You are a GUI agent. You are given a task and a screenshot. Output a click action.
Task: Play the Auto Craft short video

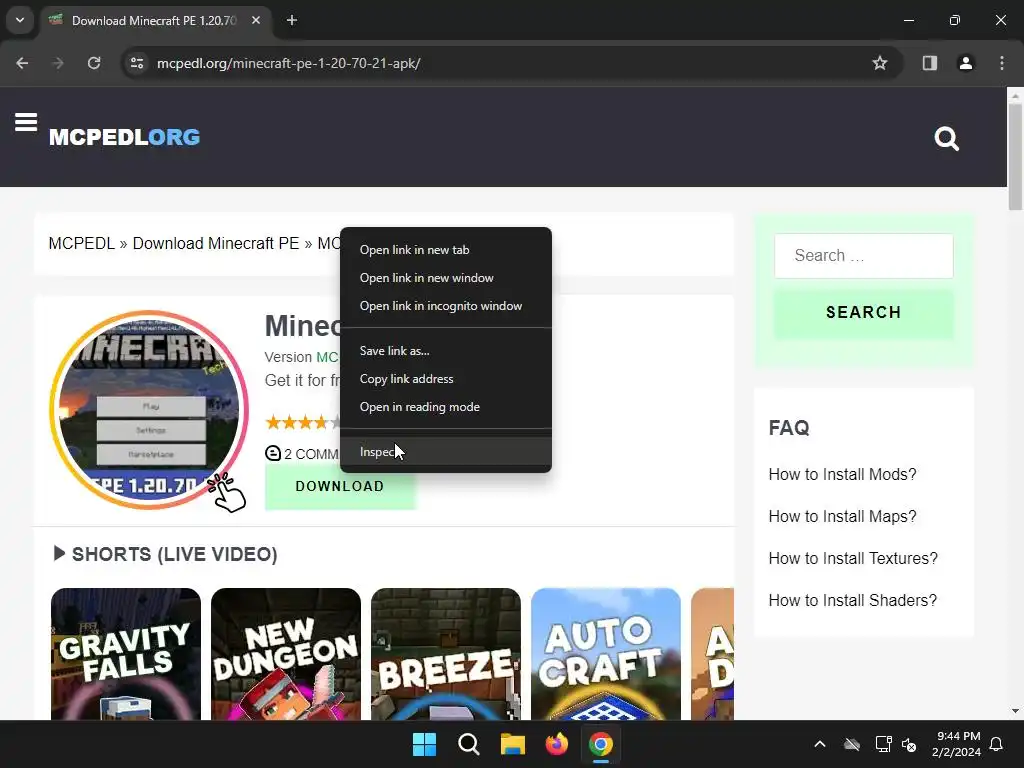(x=606, y=654)
